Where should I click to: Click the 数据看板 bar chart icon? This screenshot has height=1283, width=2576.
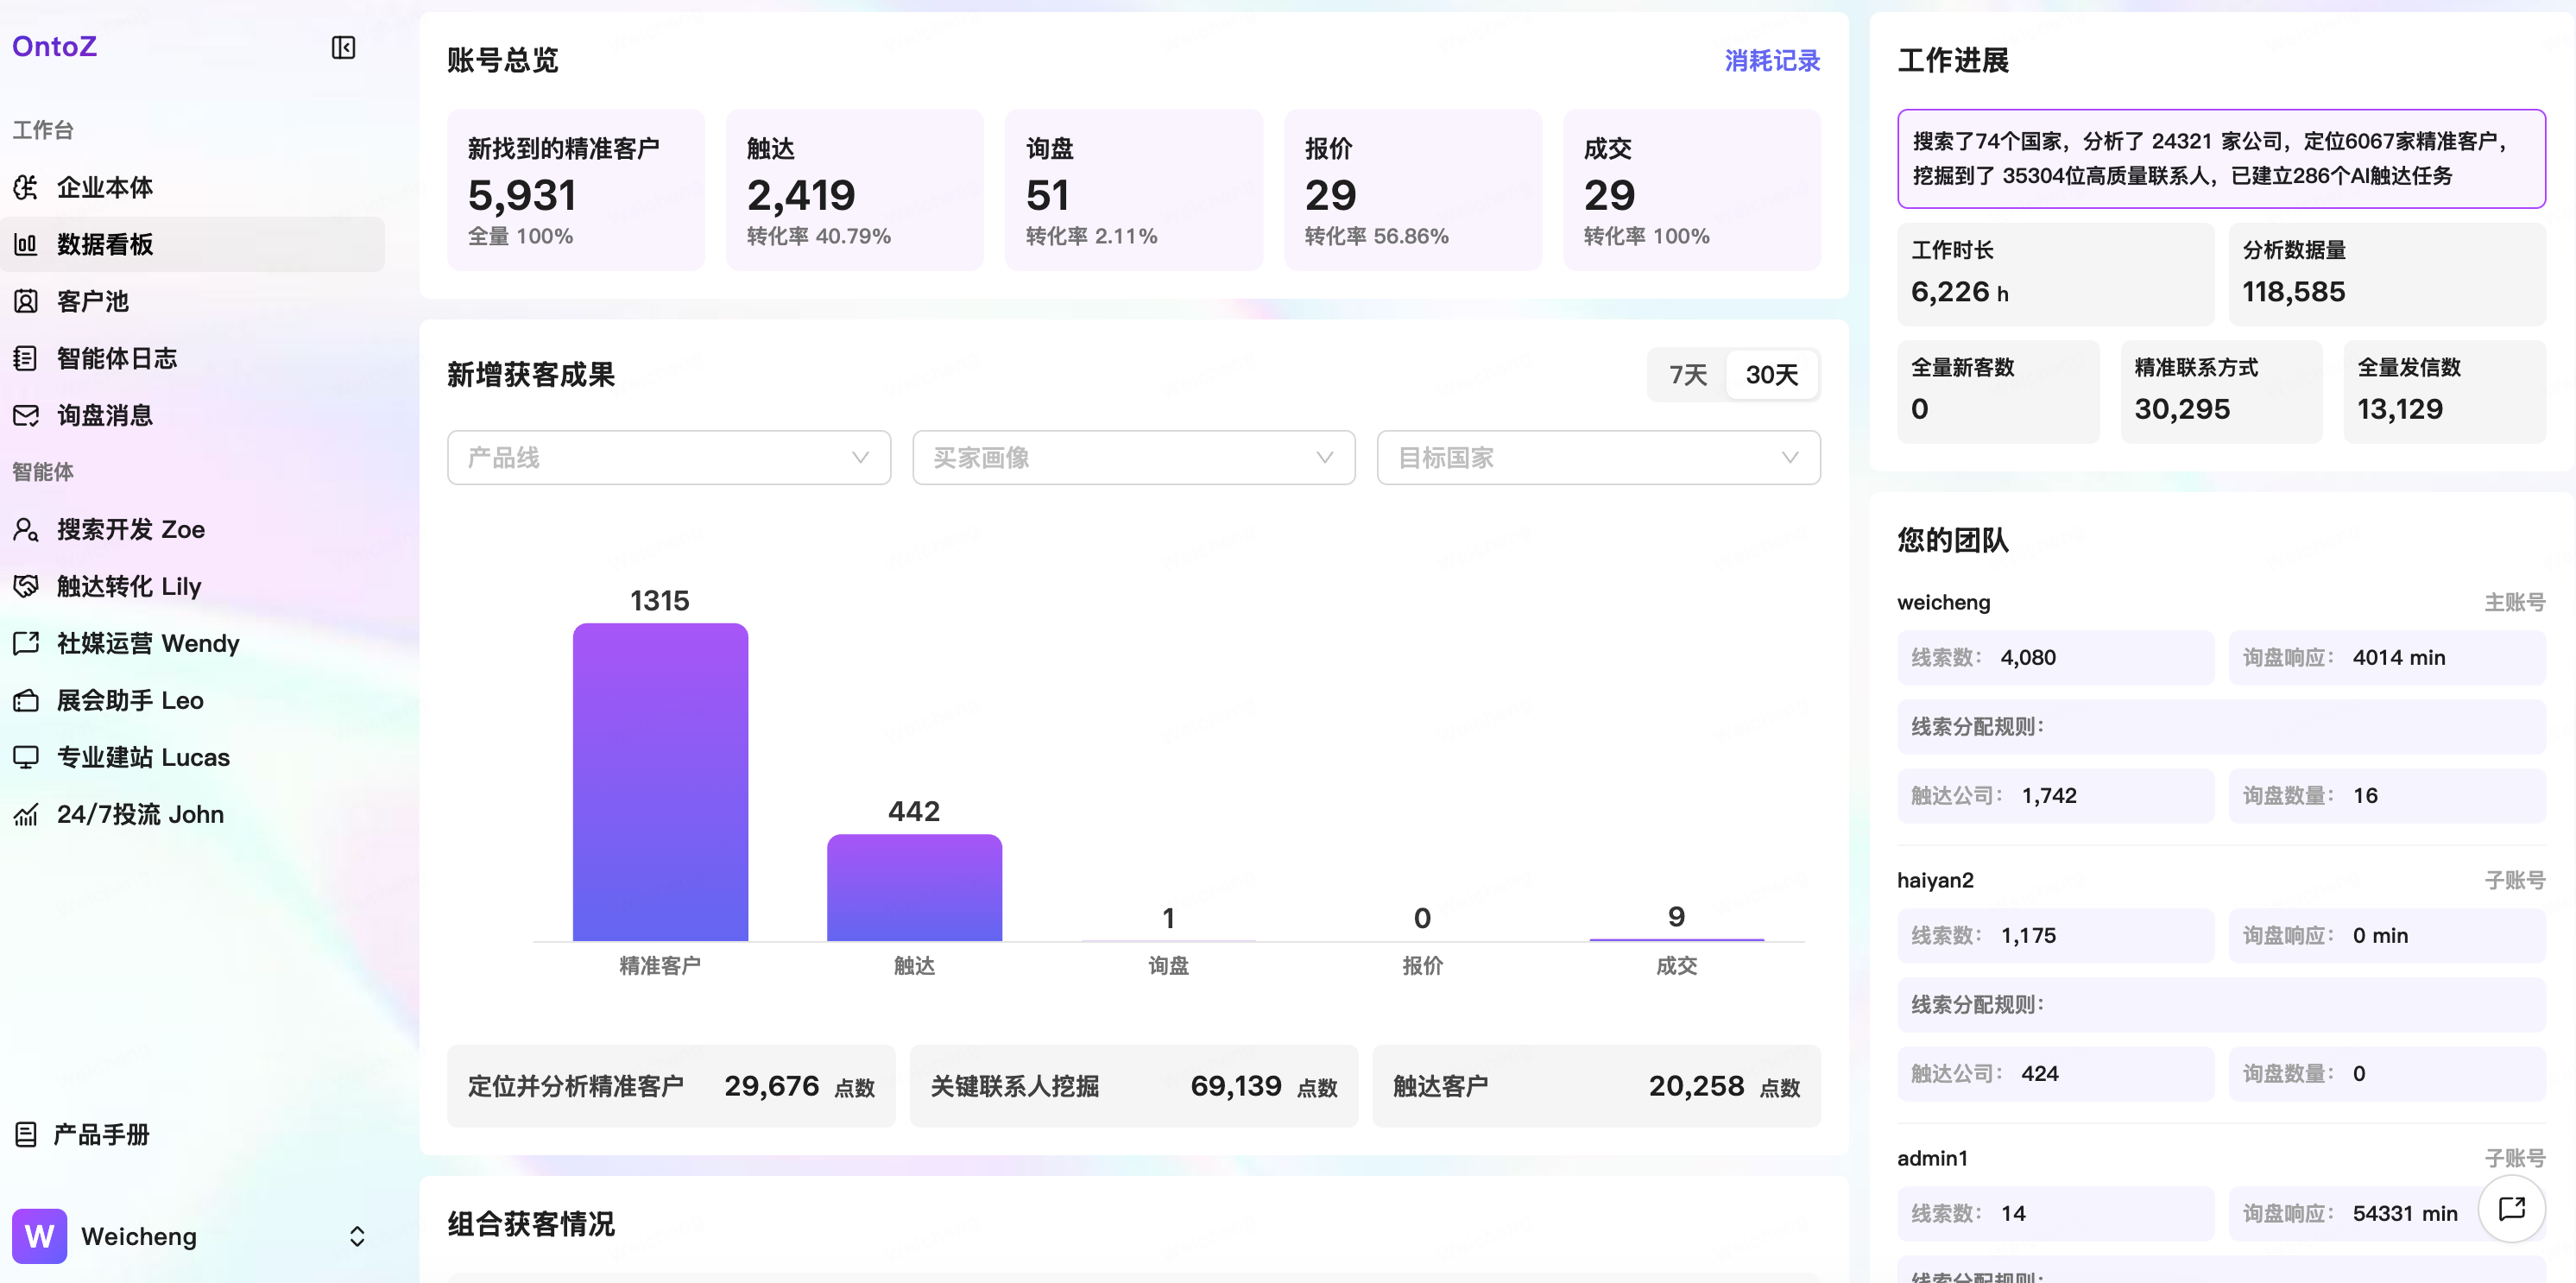(26, 244)
